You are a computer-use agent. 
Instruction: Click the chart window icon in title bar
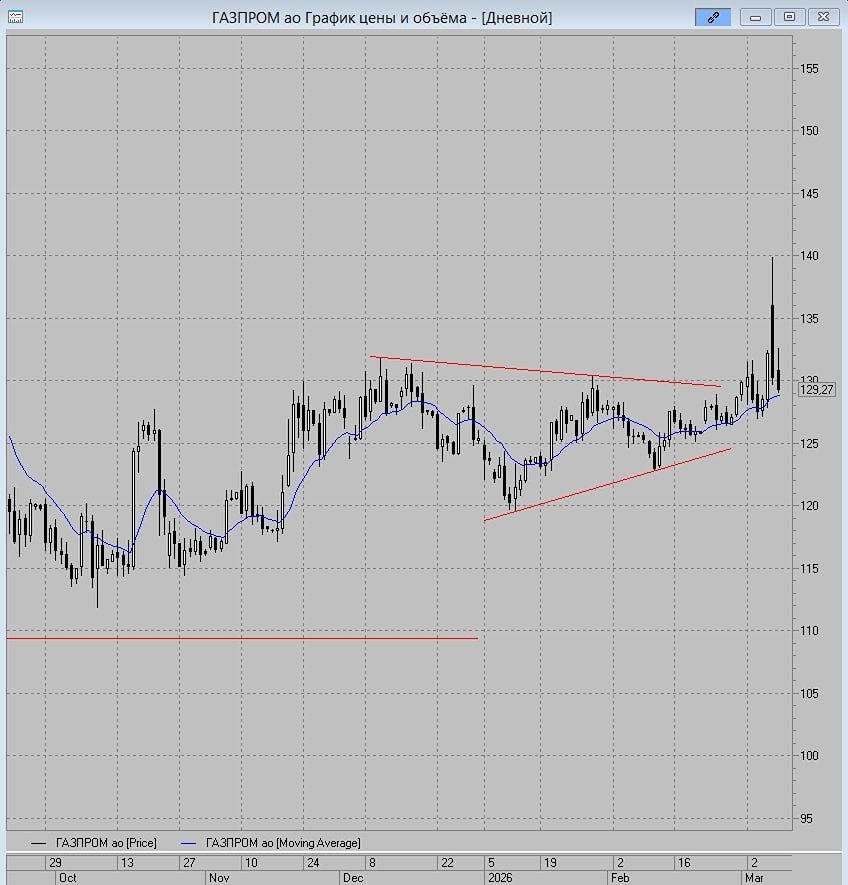pos(15,17)
